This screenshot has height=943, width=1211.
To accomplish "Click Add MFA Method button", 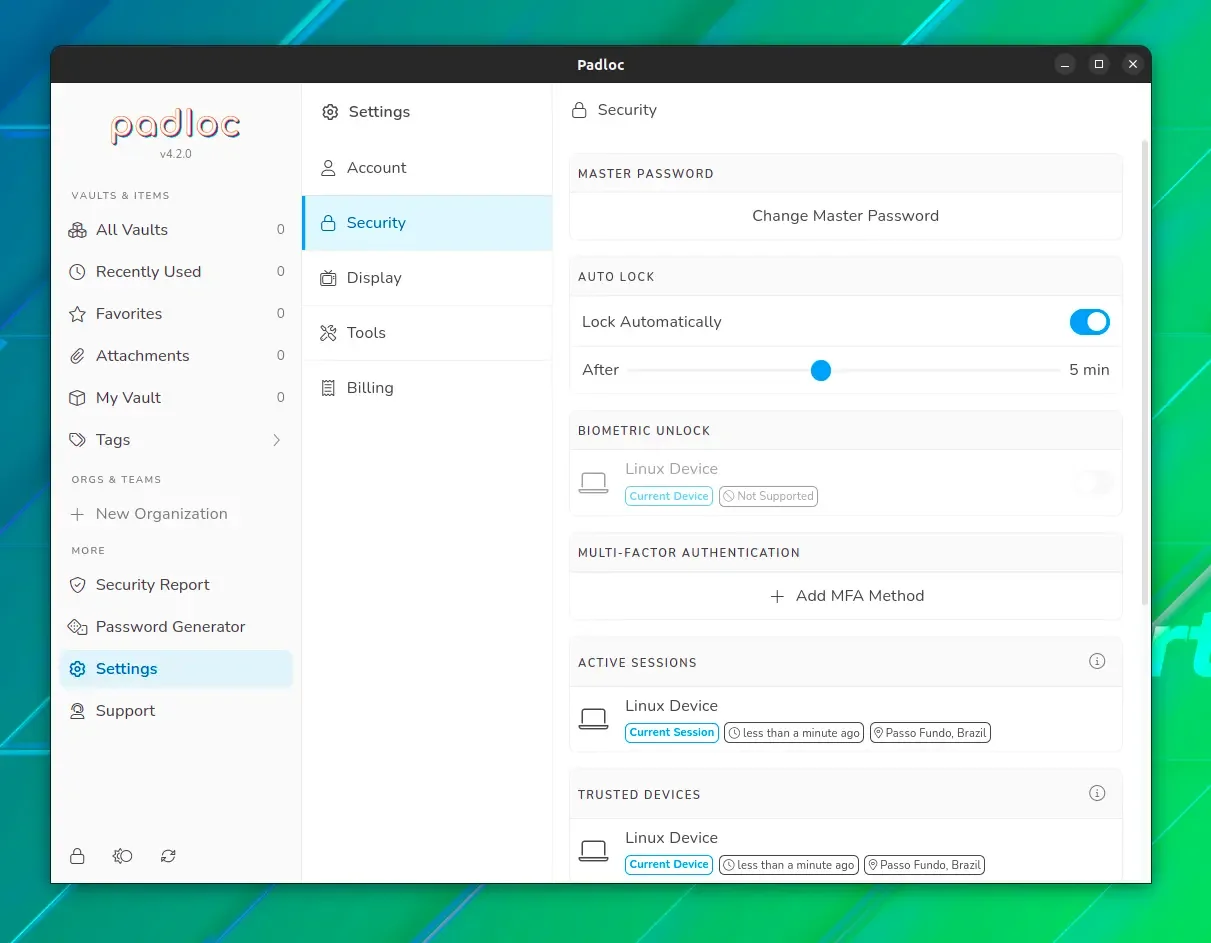I will click(x=846, y=596).
